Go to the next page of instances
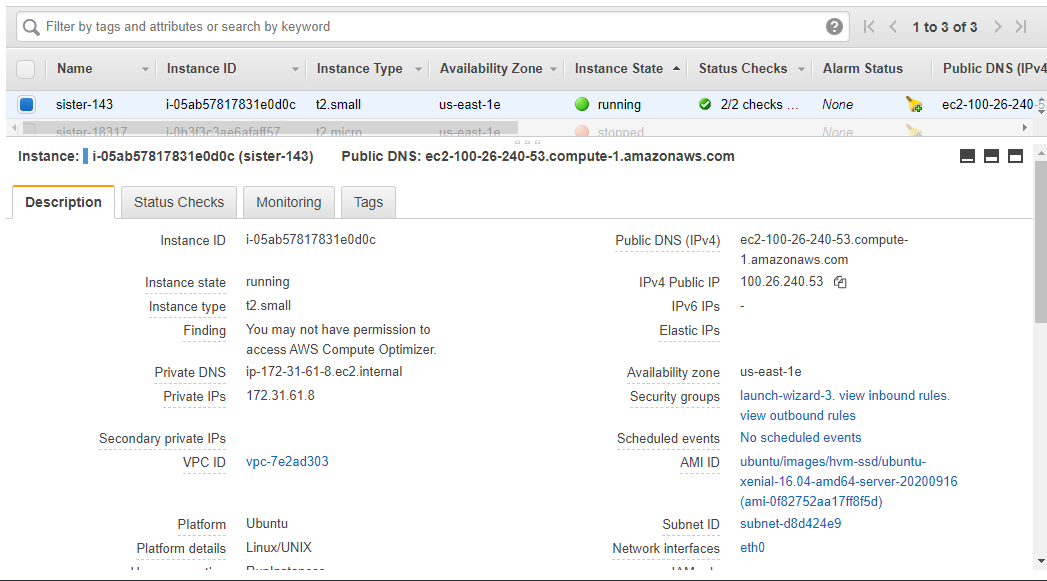Screen dimensions: 1047x581 [x=997, y=27]
